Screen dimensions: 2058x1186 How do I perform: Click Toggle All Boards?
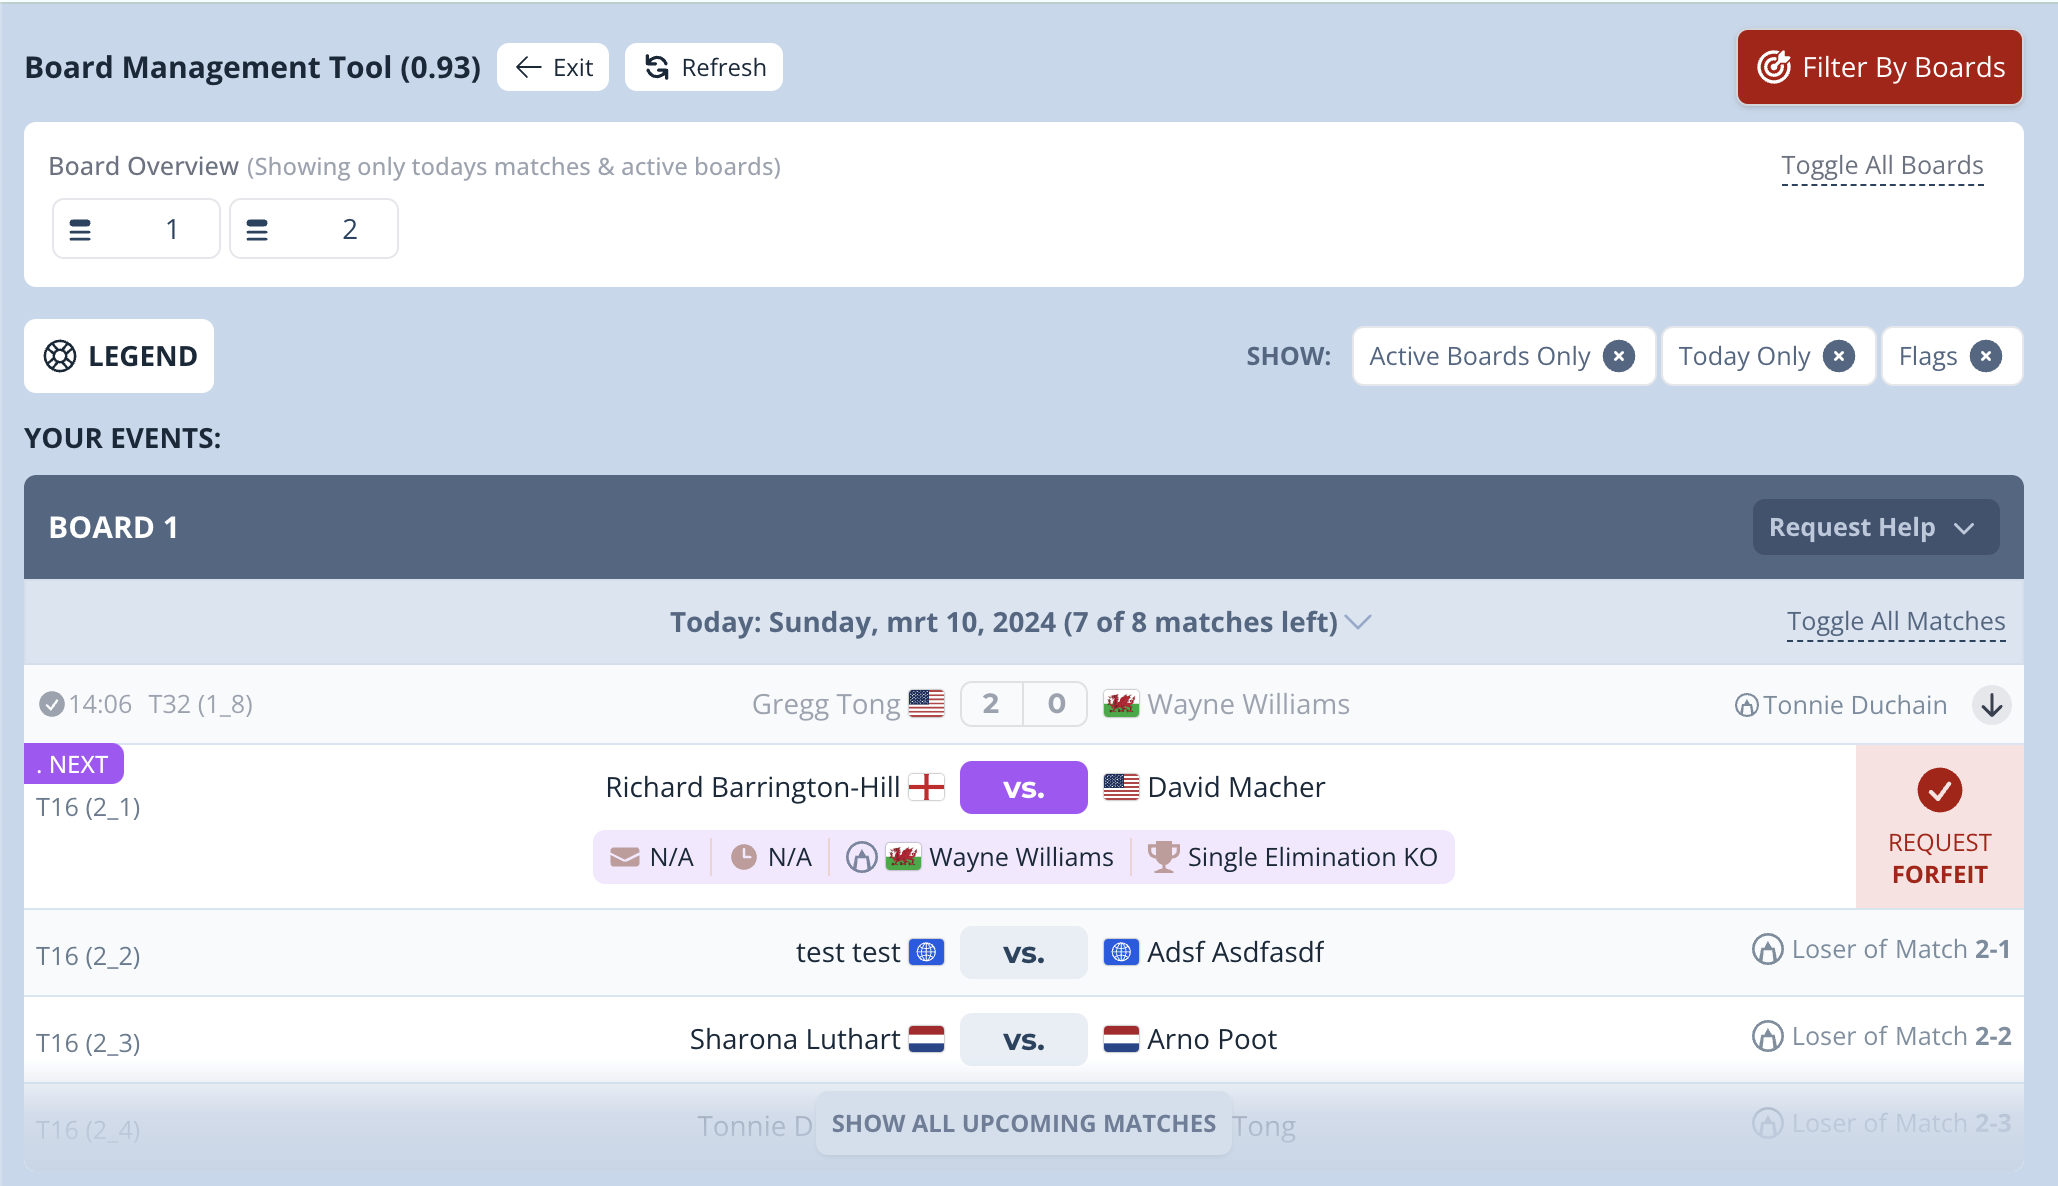tap(1881, 164)
